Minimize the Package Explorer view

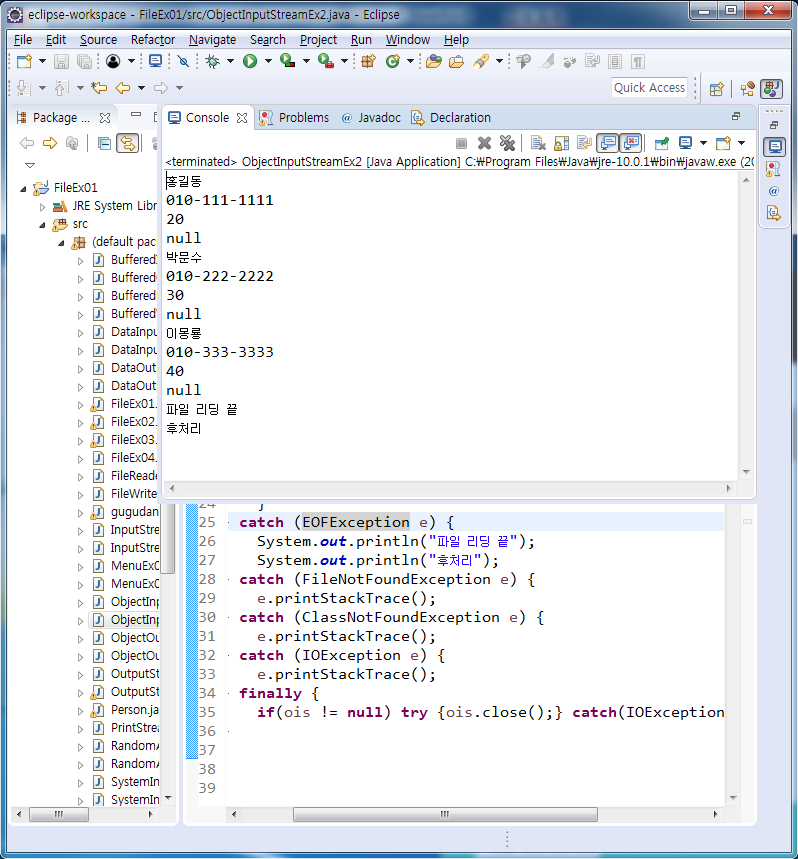136,115
